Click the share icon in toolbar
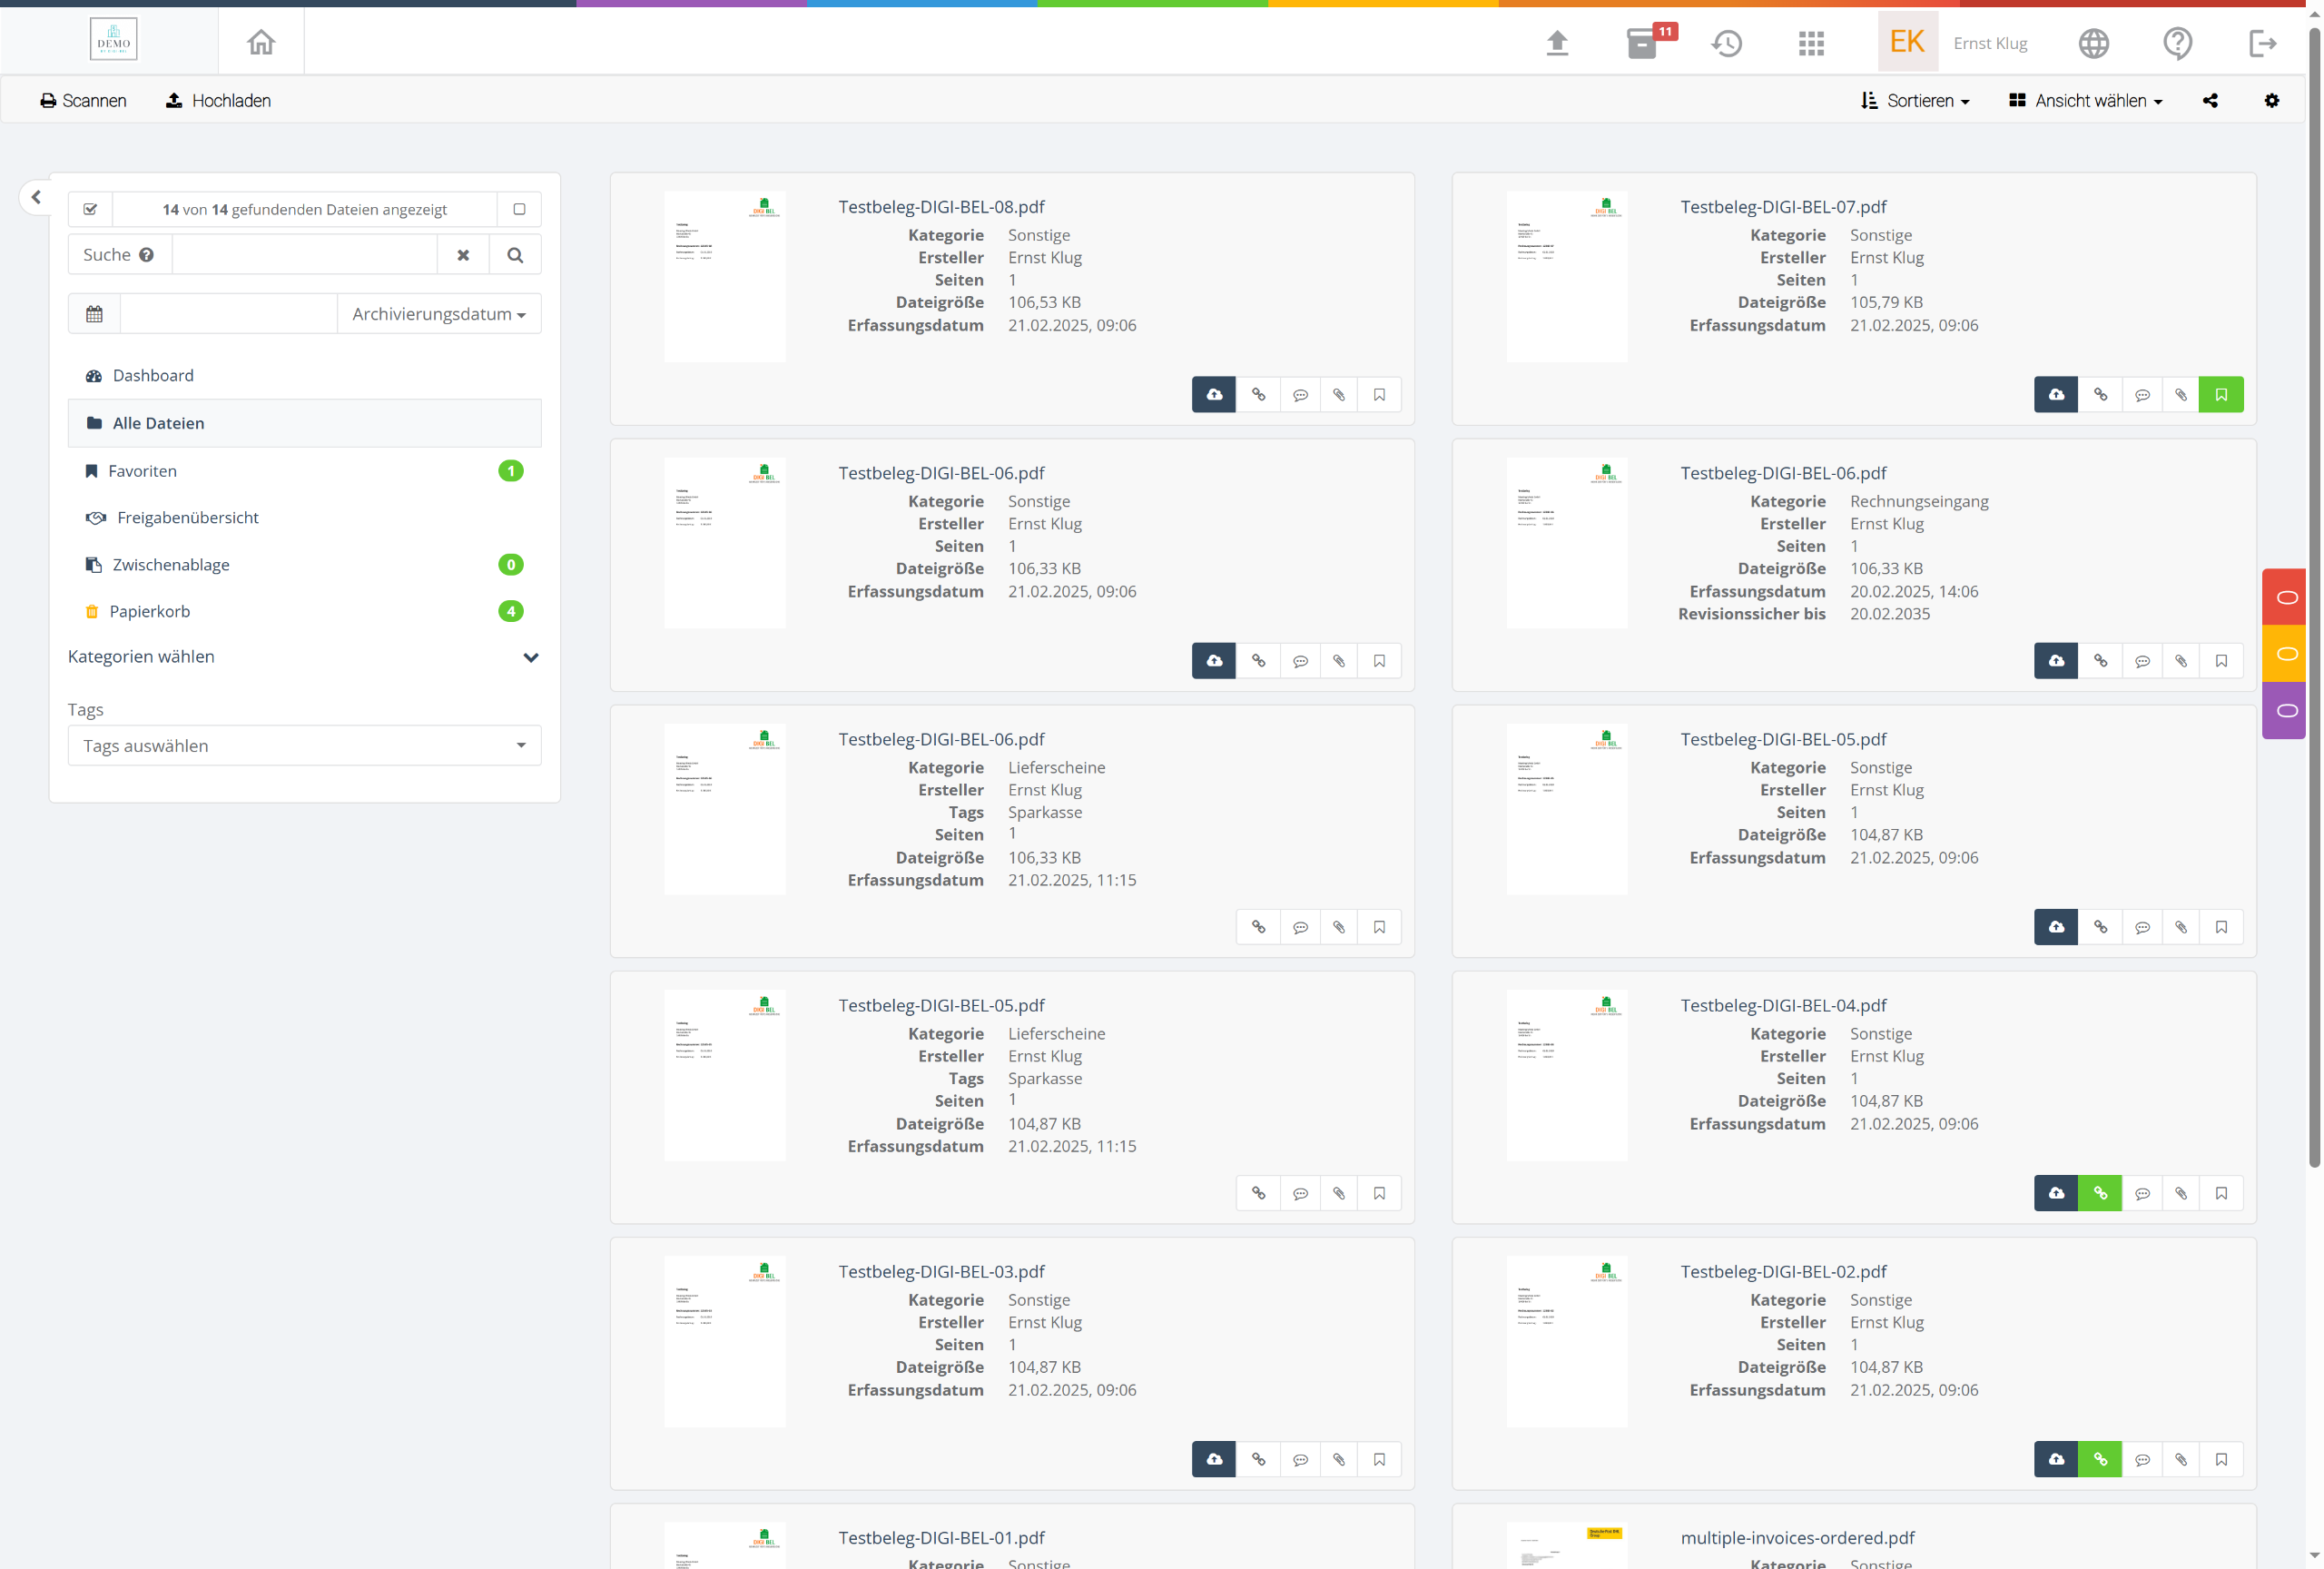 (x=2210, y=101)
